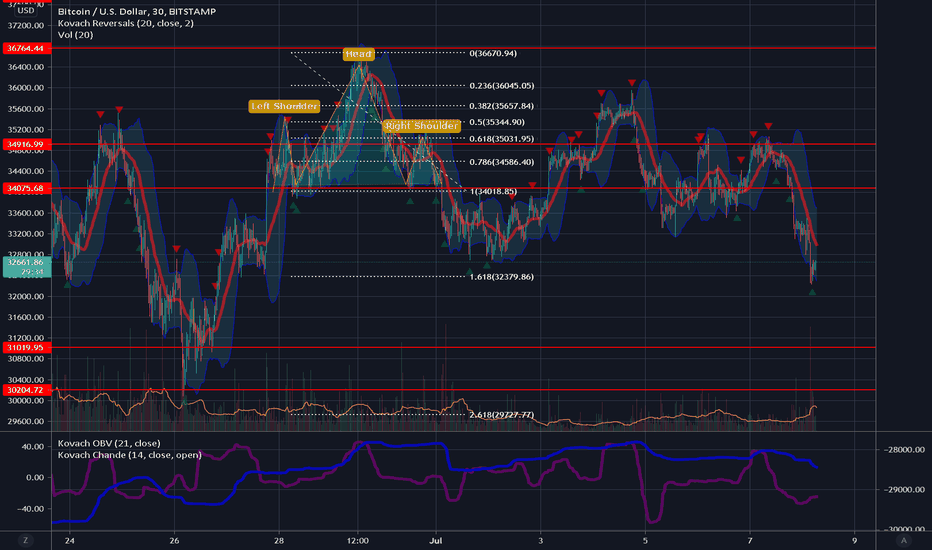This screenshot has width=932, height=550.
Task: Click the 24 date on time axis
Action: click(70, 540)
